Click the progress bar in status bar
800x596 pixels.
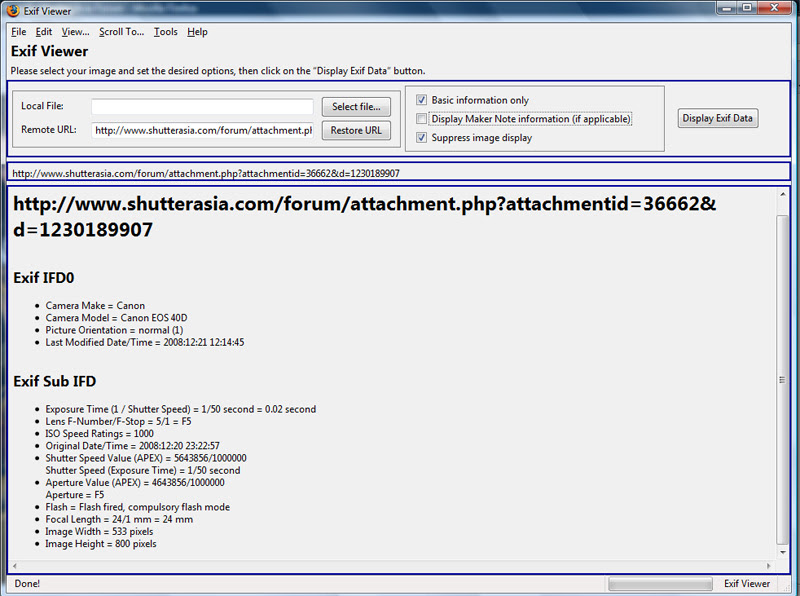tap(660, 584)
